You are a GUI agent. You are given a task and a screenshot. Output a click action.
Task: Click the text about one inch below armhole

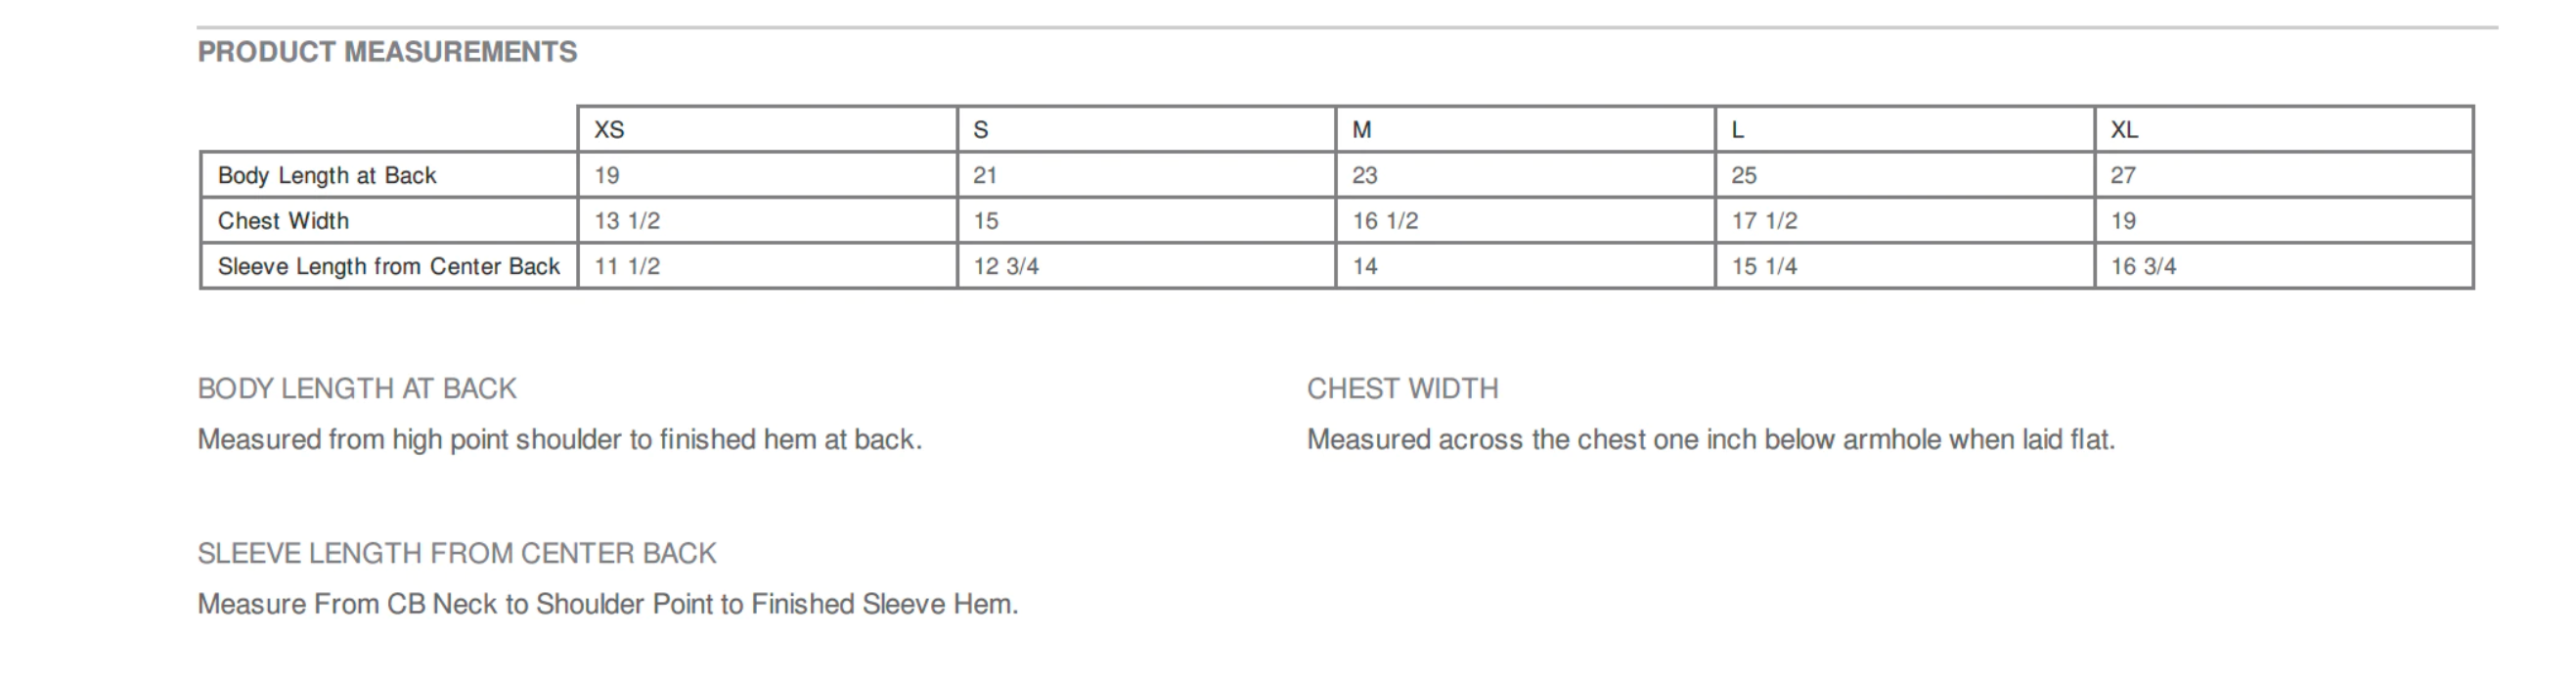[1711, 439]
